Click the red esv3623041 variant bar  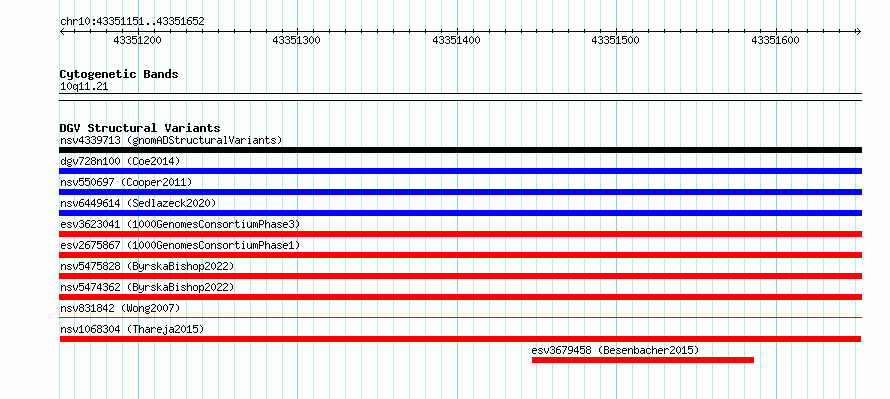pyautogui.click(x=460, y=234)
